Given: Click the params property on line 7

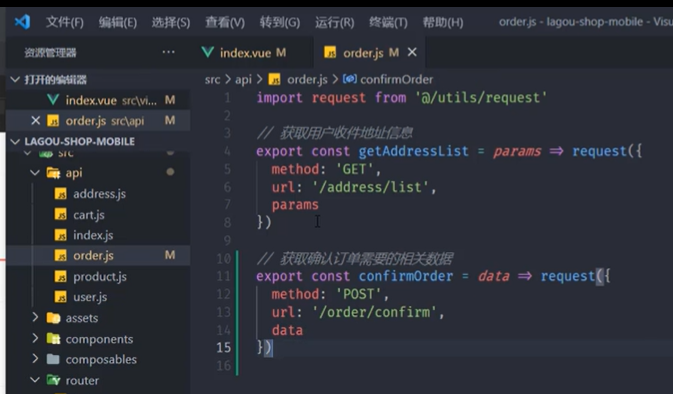Looking at the screenshot, I should pos(295,205).
